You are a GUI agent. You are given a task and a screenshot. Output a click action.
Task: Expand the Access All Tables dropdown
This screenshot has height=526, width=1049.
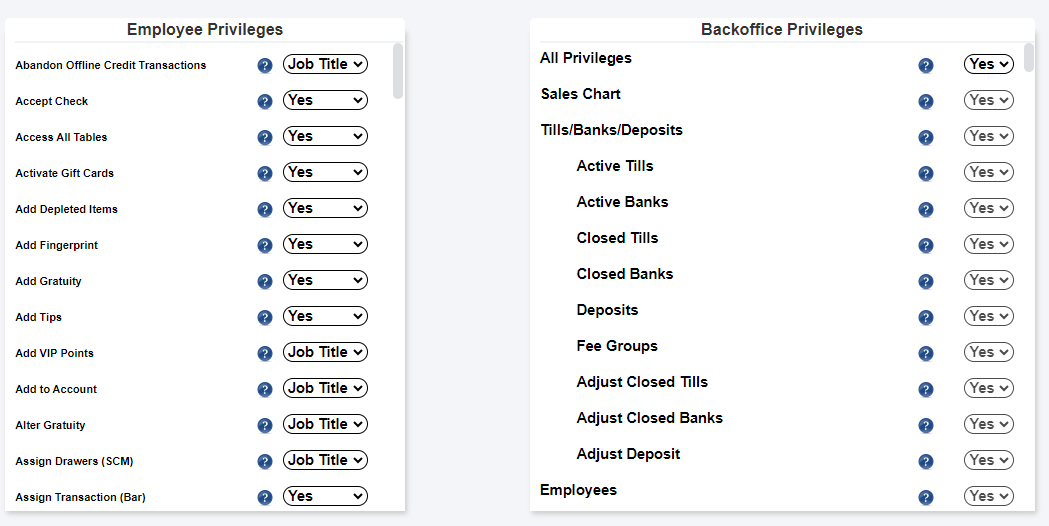[x=325, y=136]
